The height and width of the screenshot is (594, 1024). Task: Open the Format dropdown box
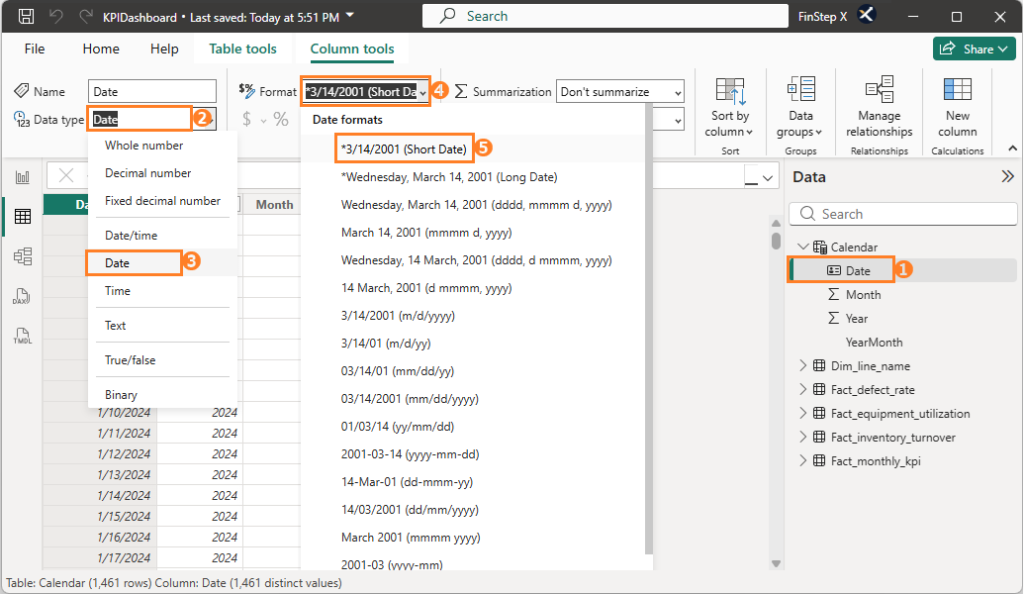(x=366, y=91)
